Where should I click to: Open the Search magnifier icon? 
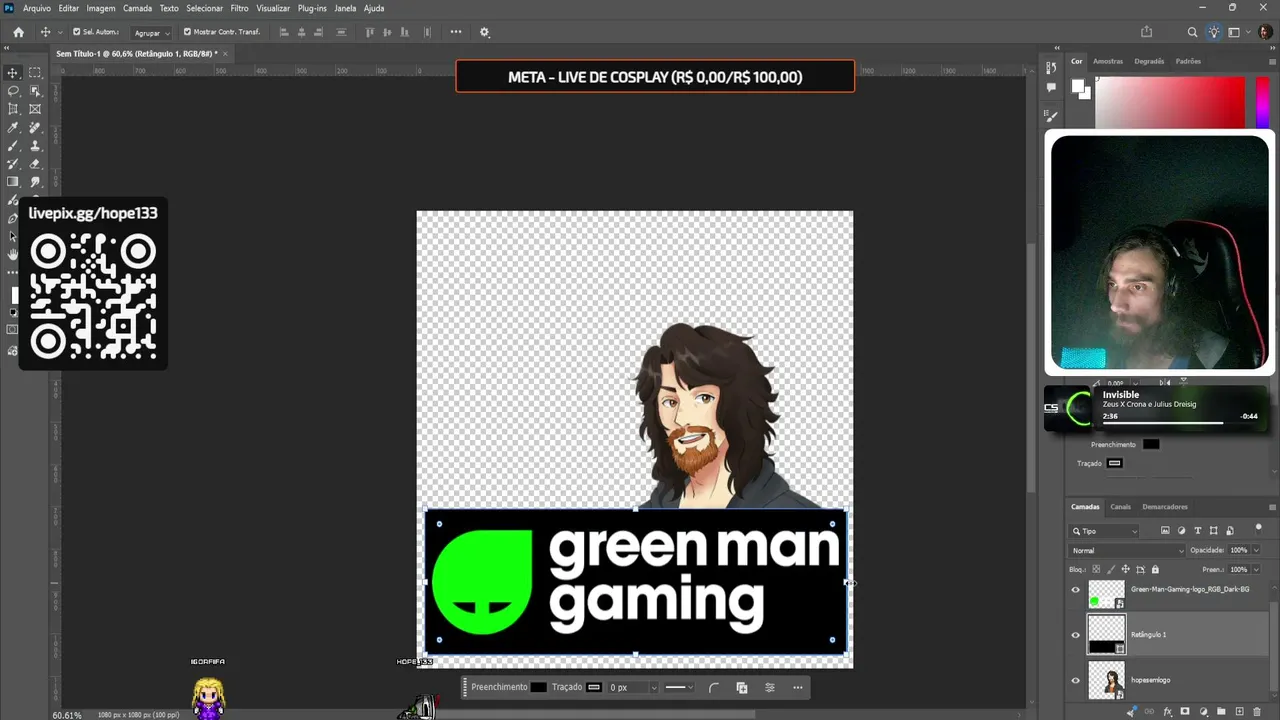pos(1192,32)
